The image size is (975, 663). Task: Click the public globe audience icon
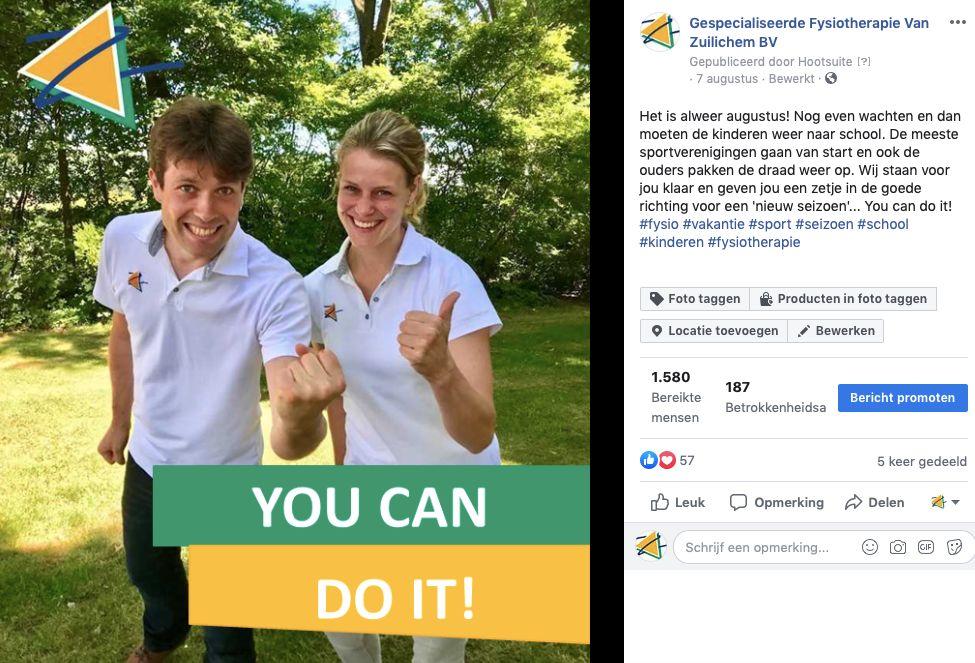831,78
